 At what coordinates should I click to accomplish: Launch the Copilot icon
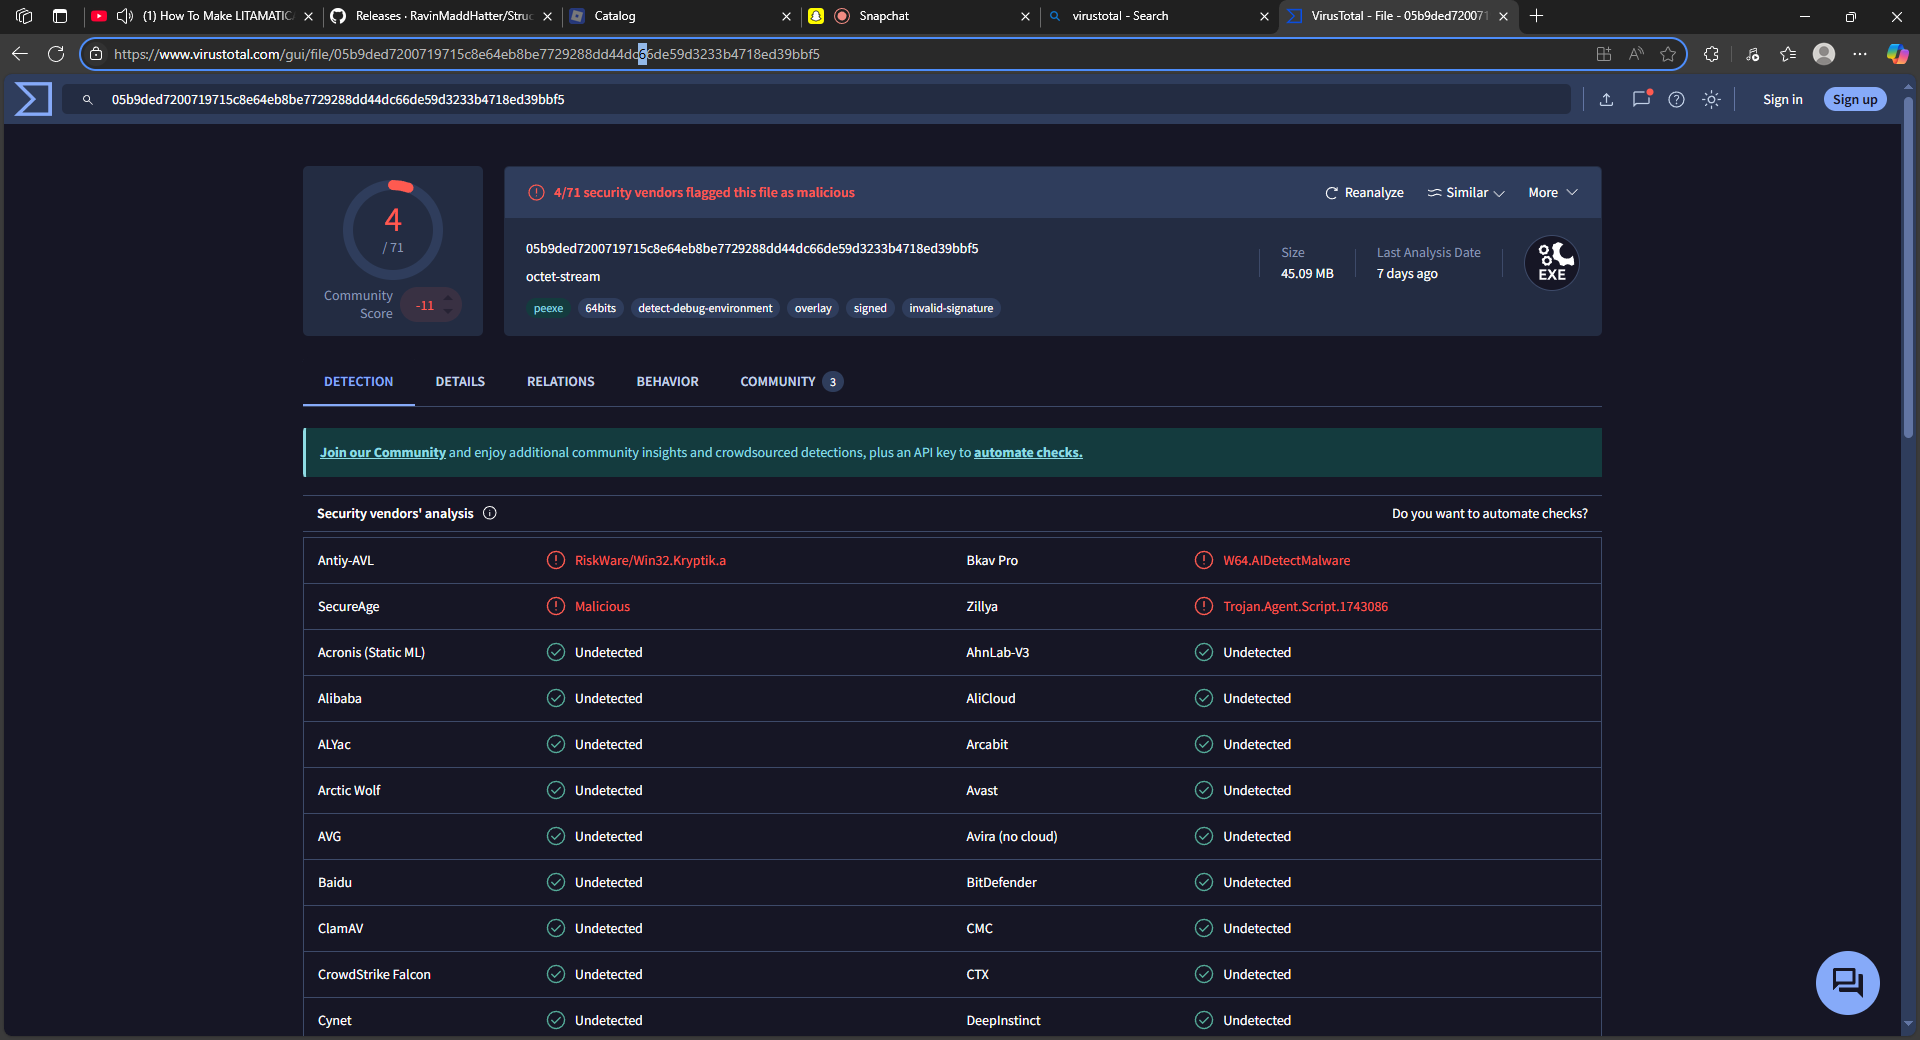(x=1897, y=54)
